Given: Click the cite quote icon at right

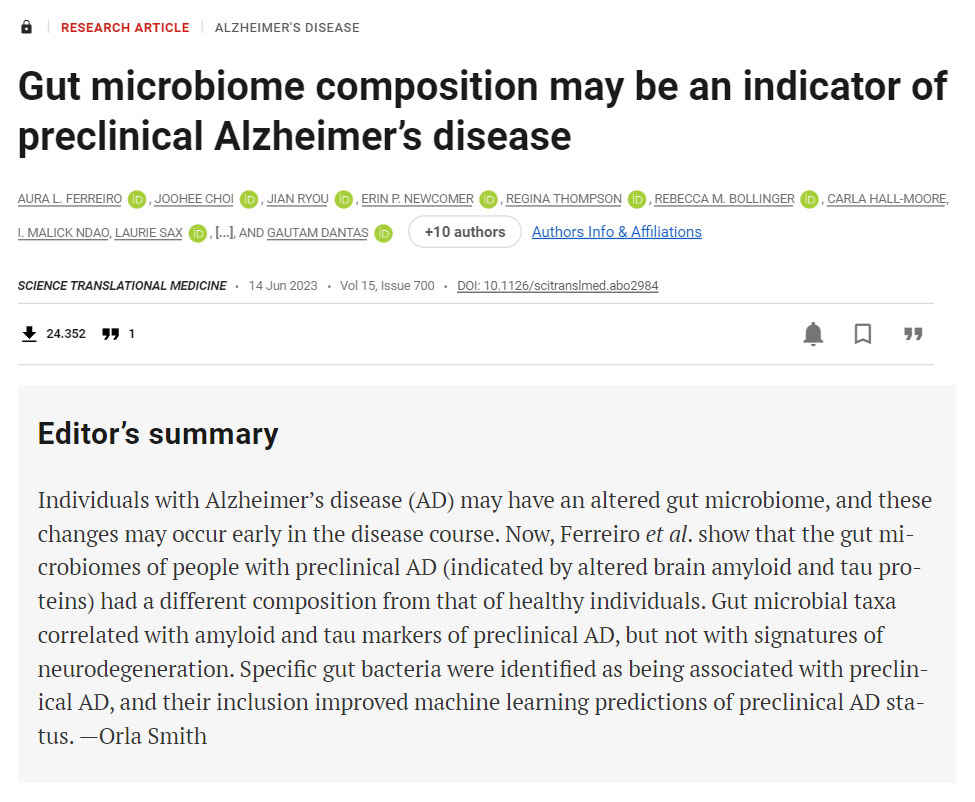Looking at the screenshot, I should (913, 334).
